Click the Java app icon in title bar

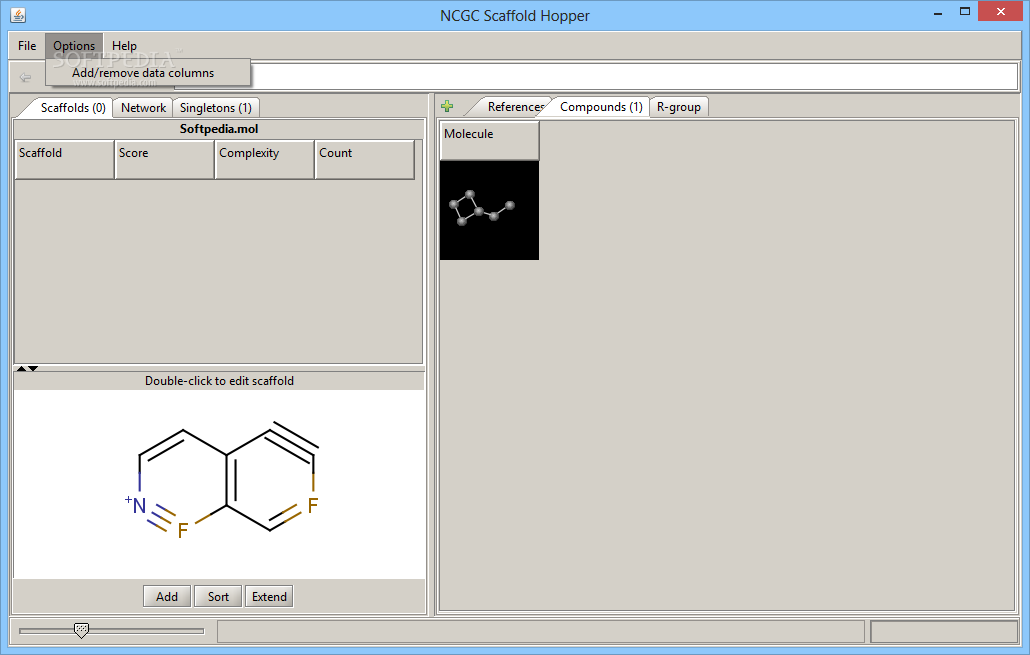(x=18, y=14)
